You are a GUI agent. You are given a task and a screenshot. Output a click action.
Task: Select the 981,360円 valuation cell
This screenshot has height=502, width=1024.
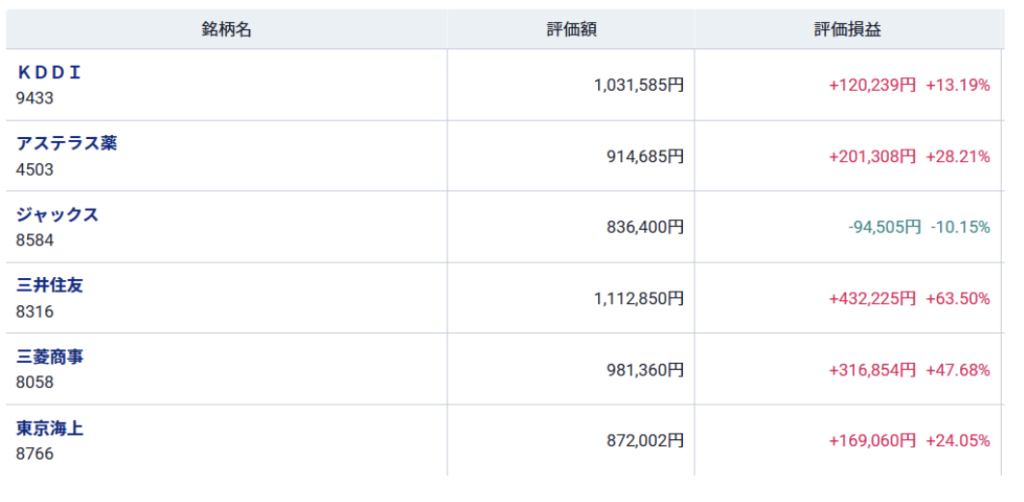tap(645, 370)
